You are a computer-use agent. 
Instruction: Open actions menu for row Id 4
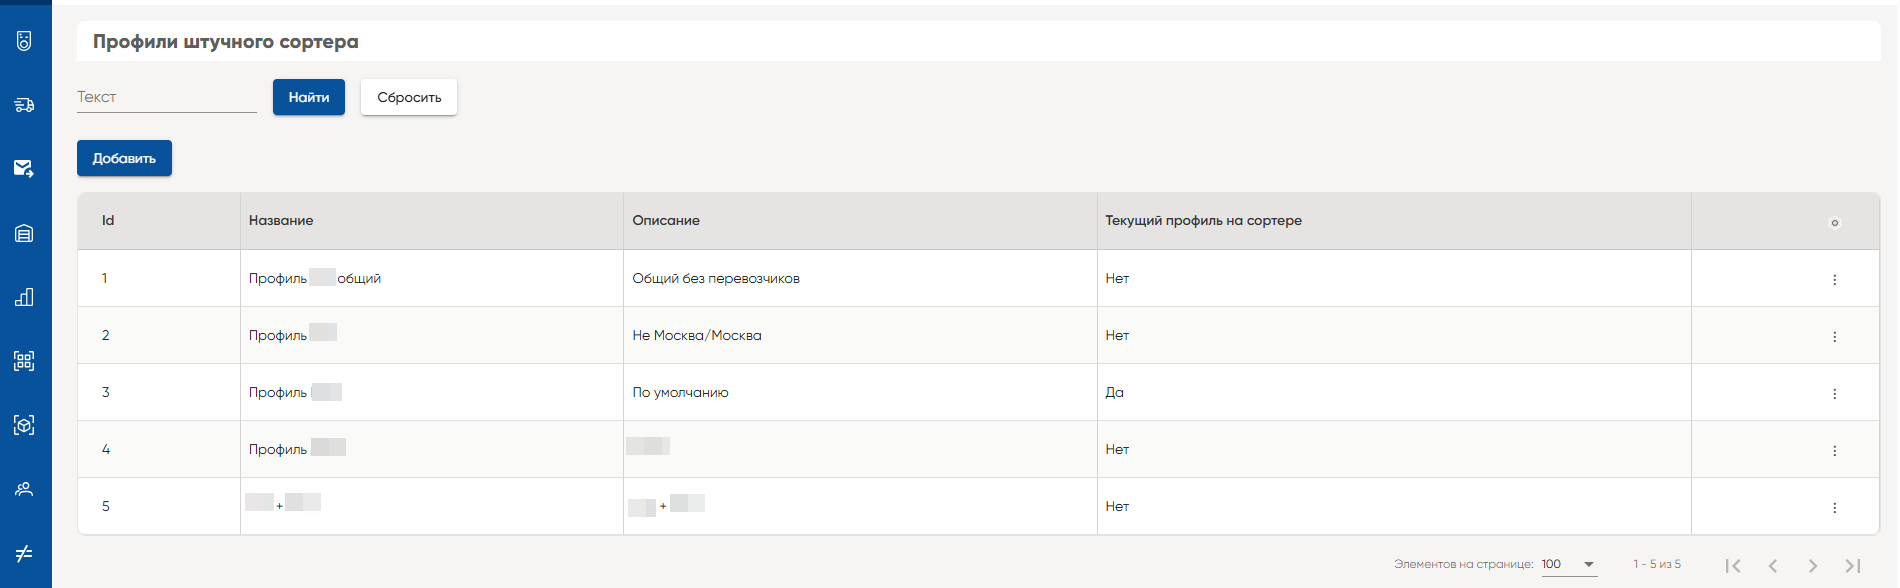1834,451
